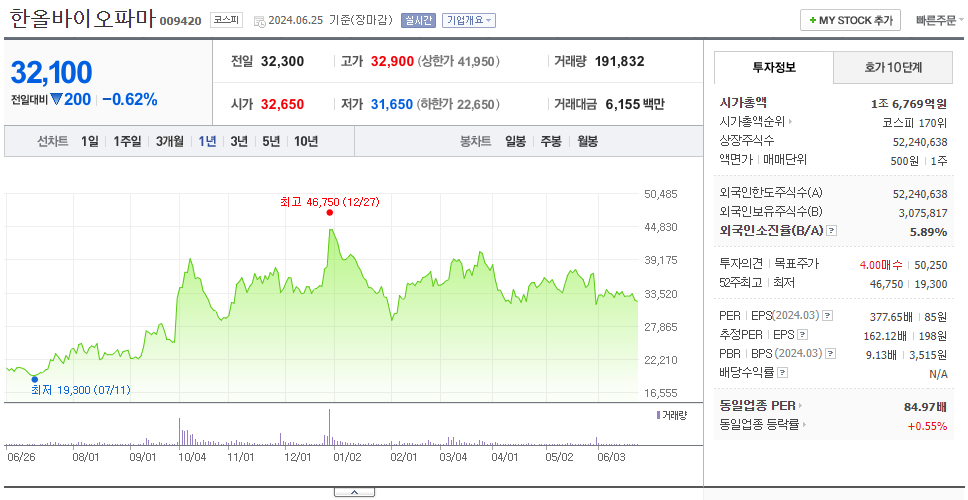Click the 전일 value 32,300
Viewport: 968px width, 500px height.
[x=282, y=62]
